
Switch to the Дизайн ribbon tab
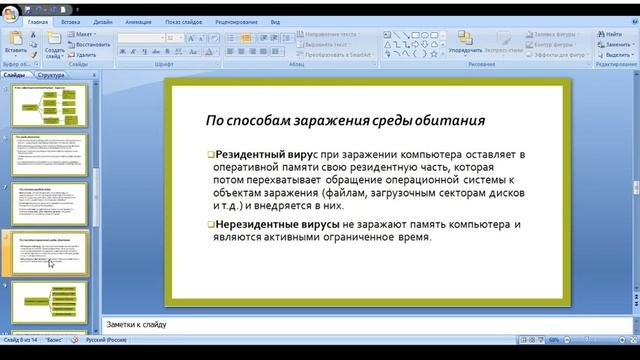click(x=102, y=22)
